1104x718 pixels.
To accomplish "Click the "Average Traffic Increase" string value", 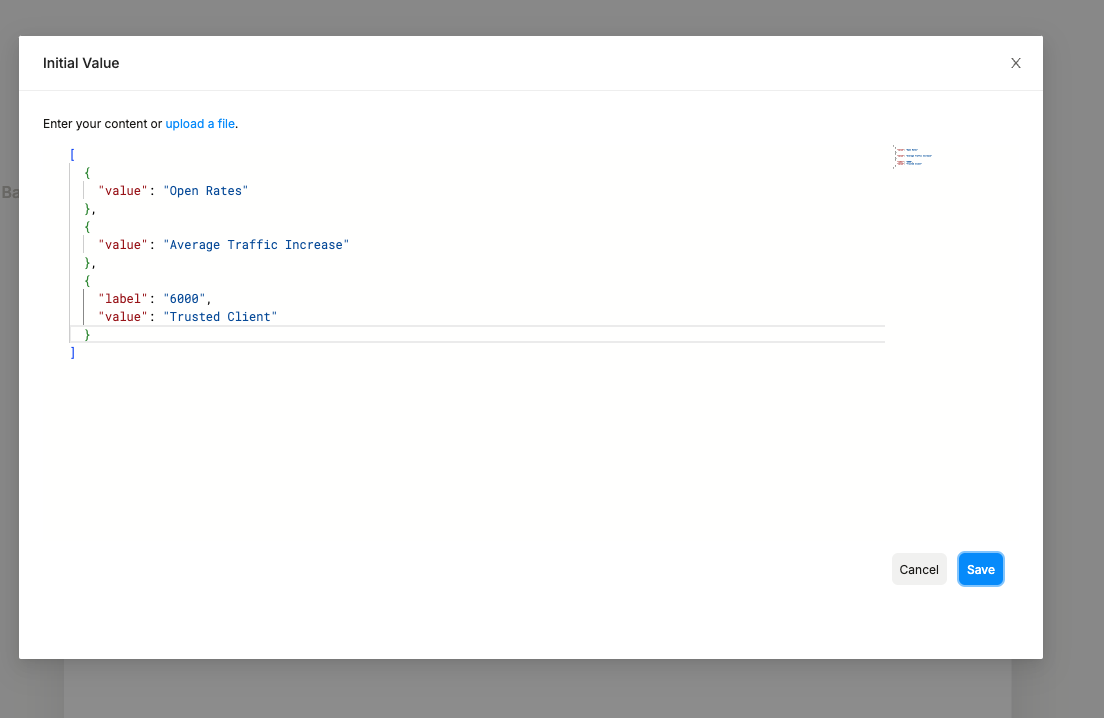I will [x=256, y=245].
